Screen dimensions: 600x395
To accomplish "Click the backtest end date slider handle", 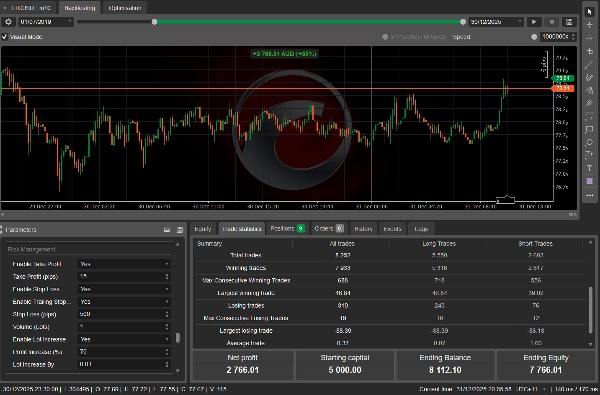I will tap(463, 22).
